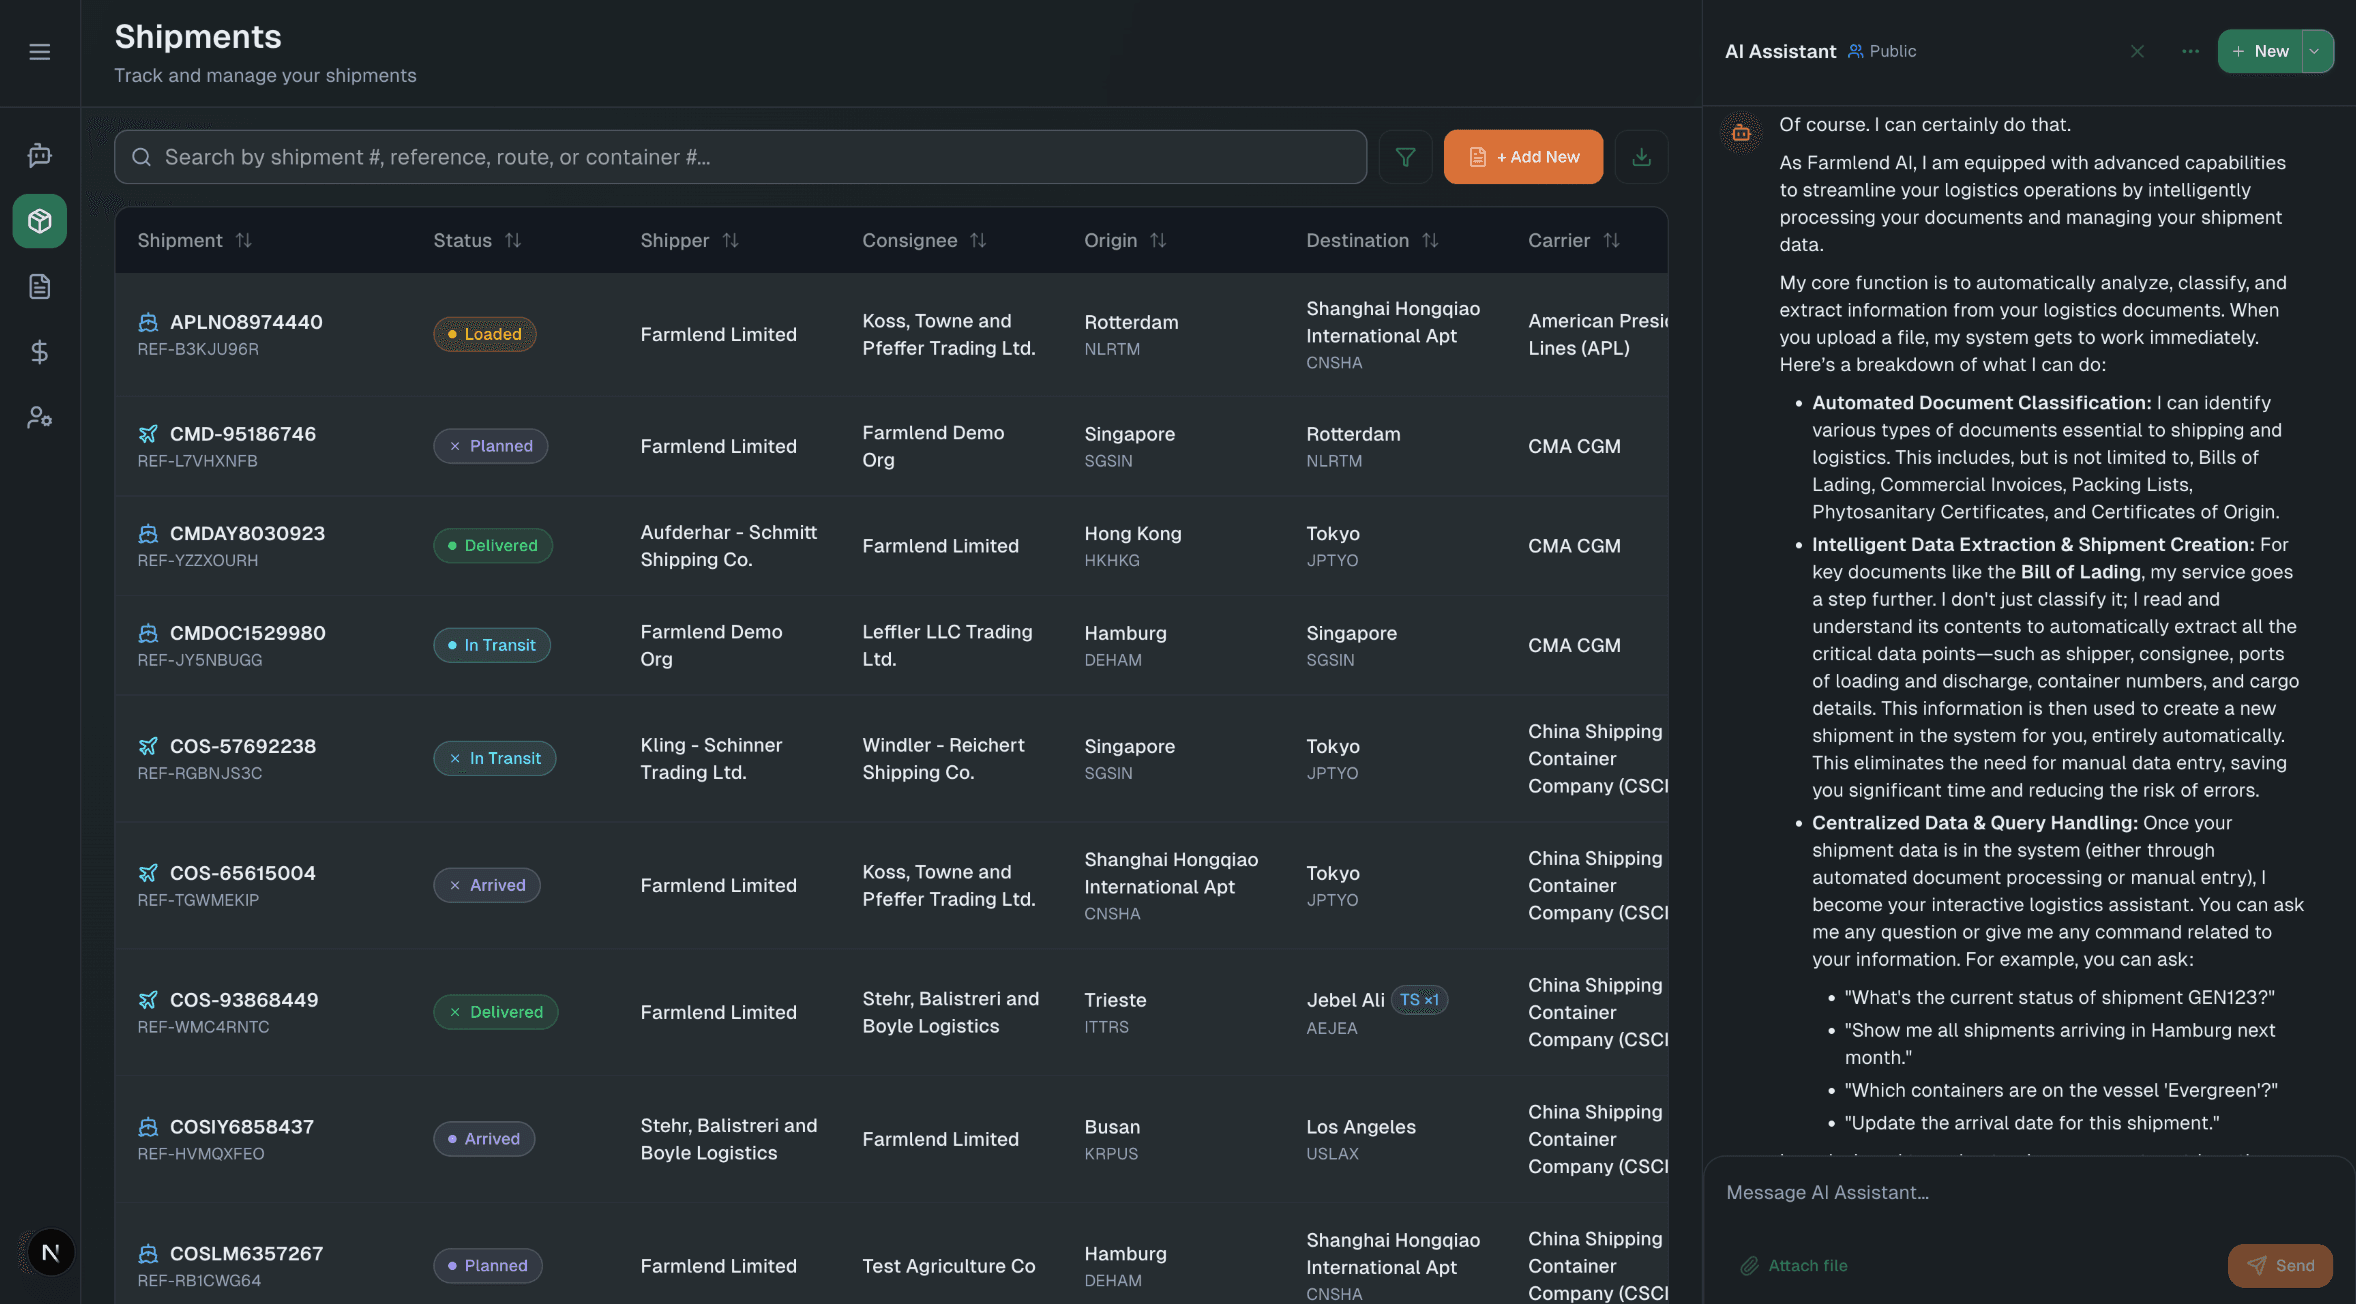The height and width of the screenshot is (1304, 2356).
Task: Open the three-dot AI Assistant options
Action: pyautogui.click(x=2190, y=51)
